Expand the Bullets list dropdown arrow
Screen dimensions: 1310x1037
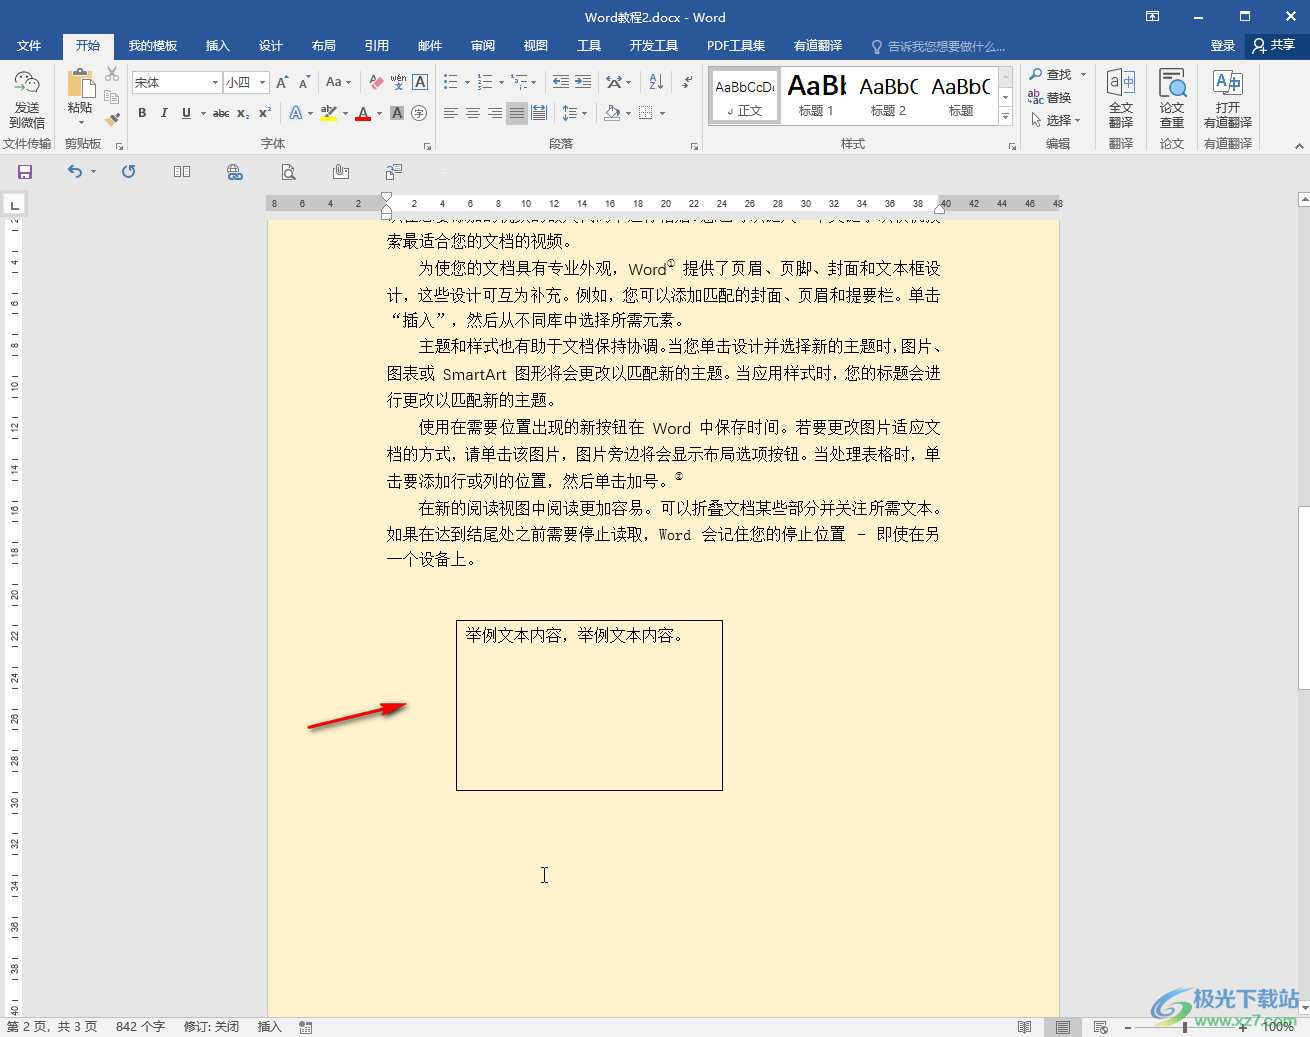(x=467, y=82)
